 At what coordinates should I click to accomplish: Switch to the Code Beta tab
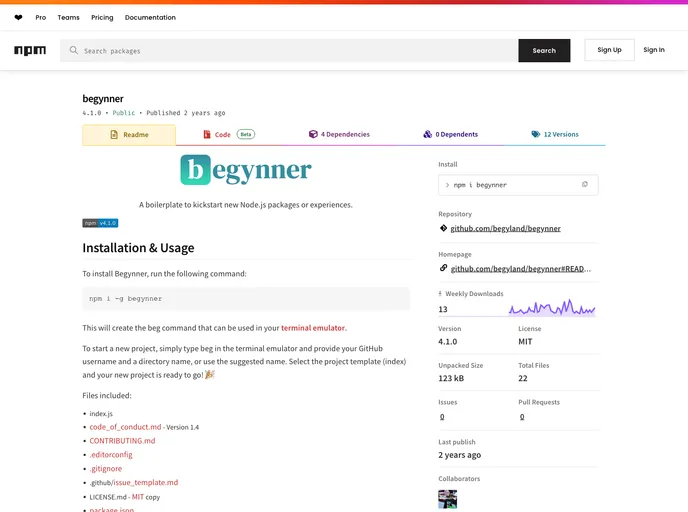click(229, 135)
